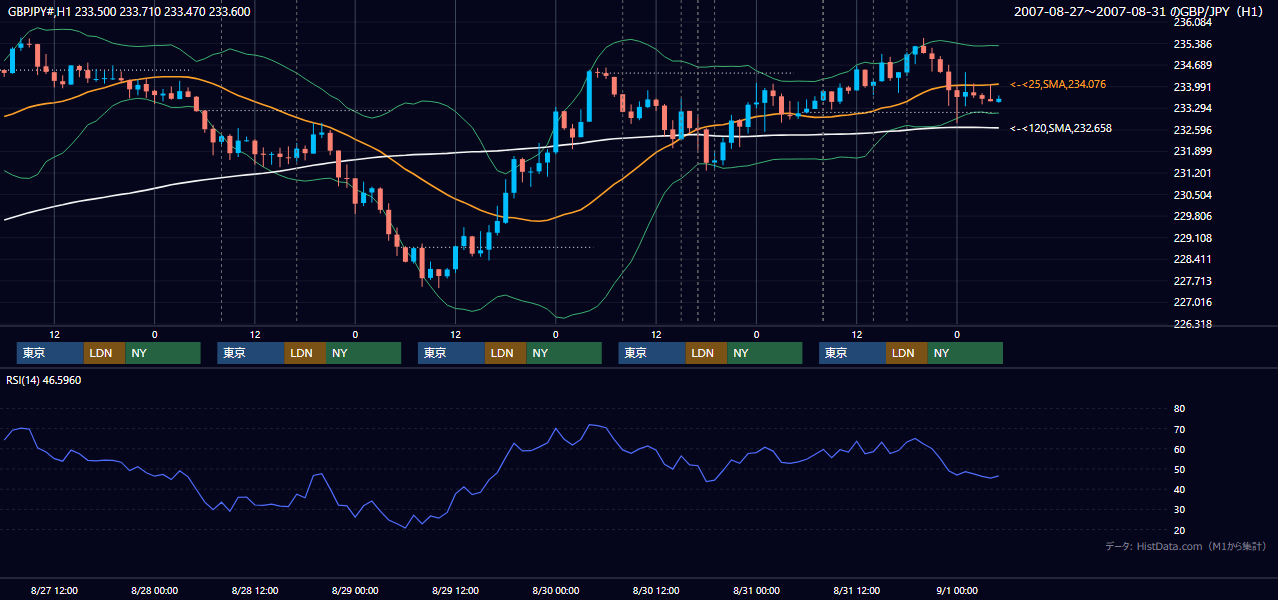
Task: Click price axis label 229.108
Action: coord(1192,238)
